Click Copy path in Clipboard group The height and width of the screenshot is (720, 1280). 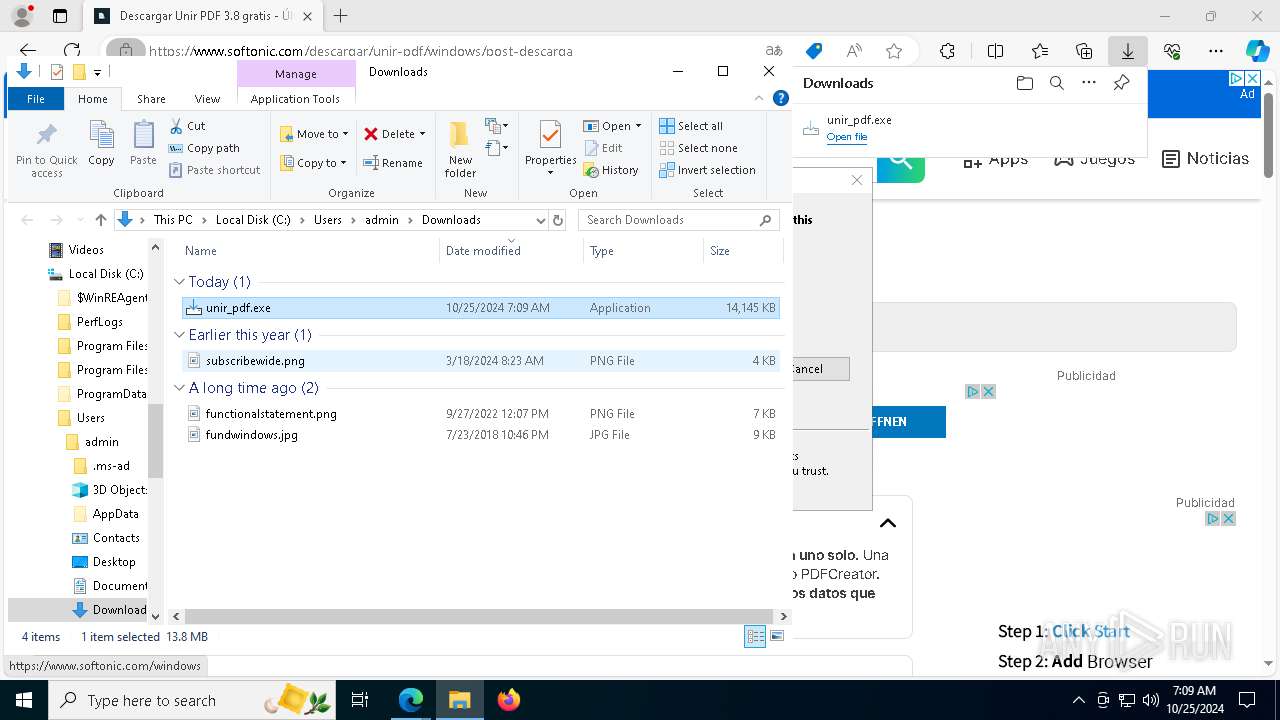(x=204, y=148)
